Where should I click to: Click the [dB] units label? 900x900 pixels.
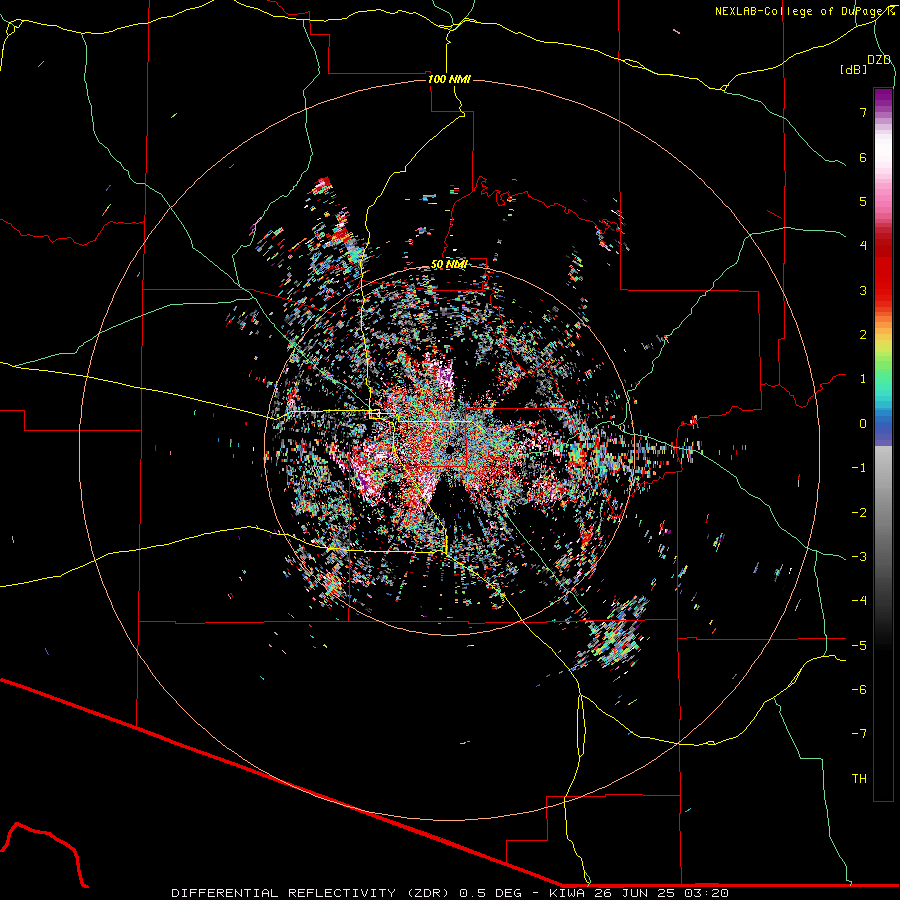(x=854, y=69)
